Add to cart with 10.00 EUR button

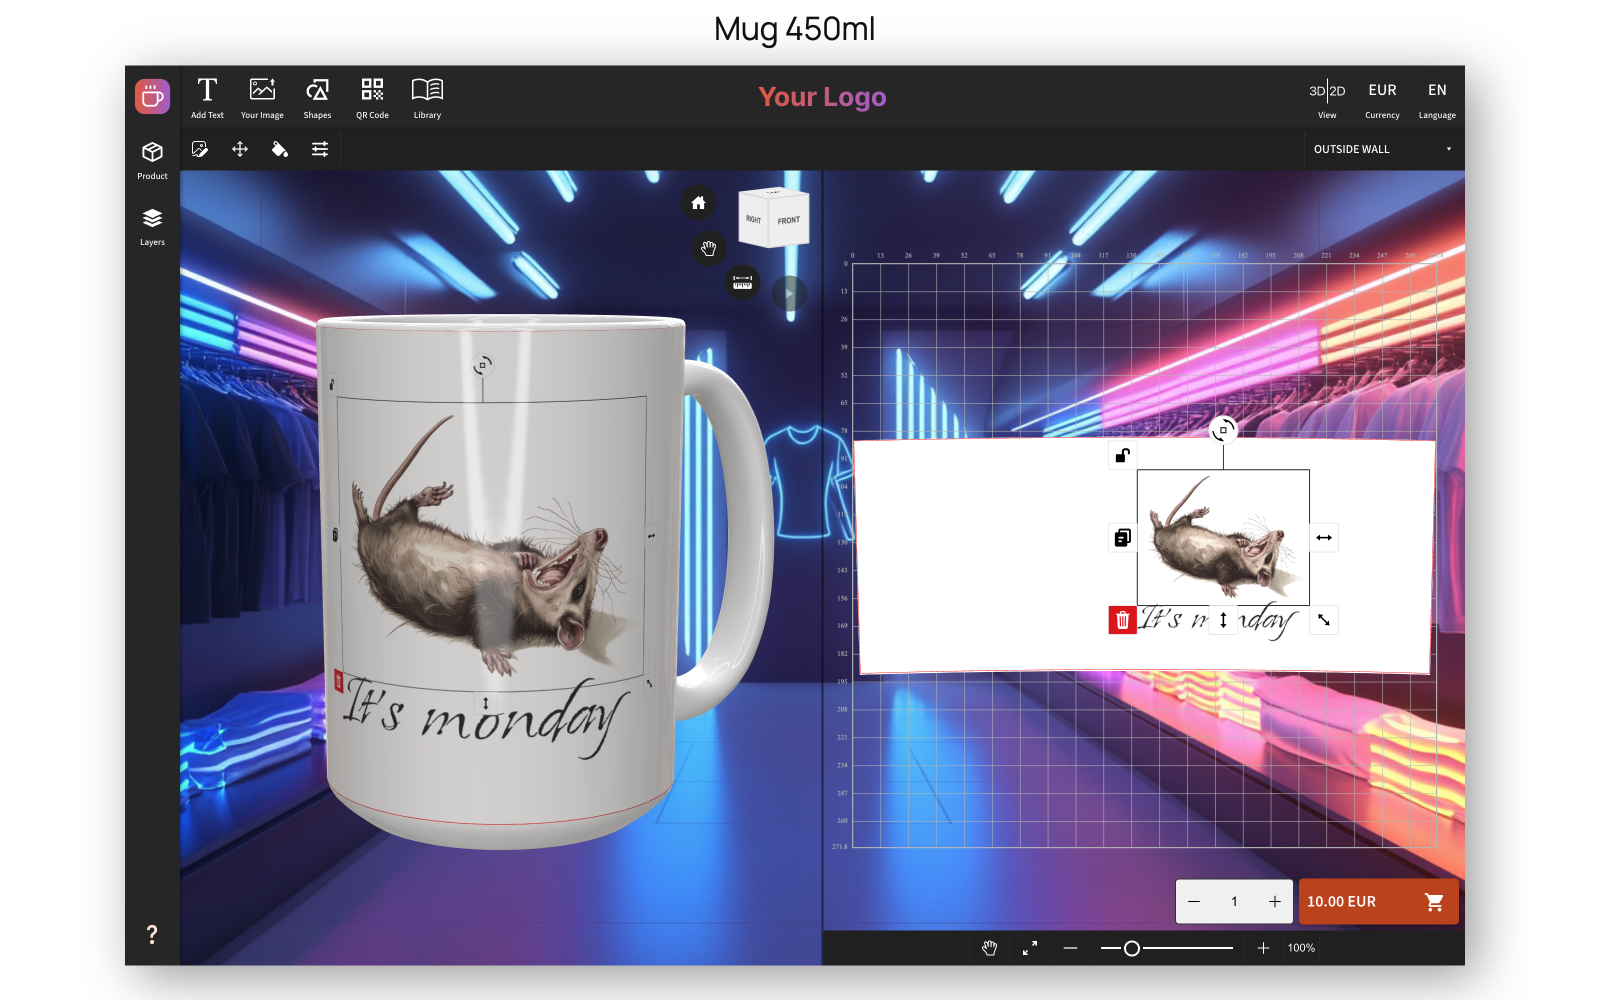(1378, 902)
